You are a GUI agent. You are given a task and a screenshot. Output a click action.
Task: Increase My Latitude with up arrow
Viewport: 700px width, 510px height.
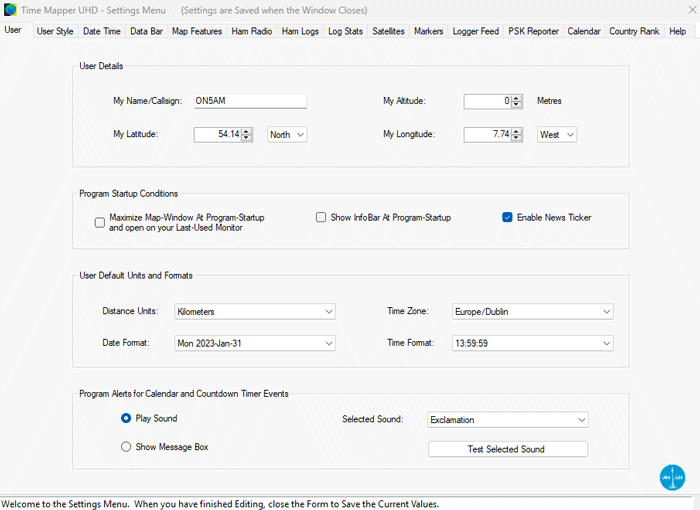247,131
